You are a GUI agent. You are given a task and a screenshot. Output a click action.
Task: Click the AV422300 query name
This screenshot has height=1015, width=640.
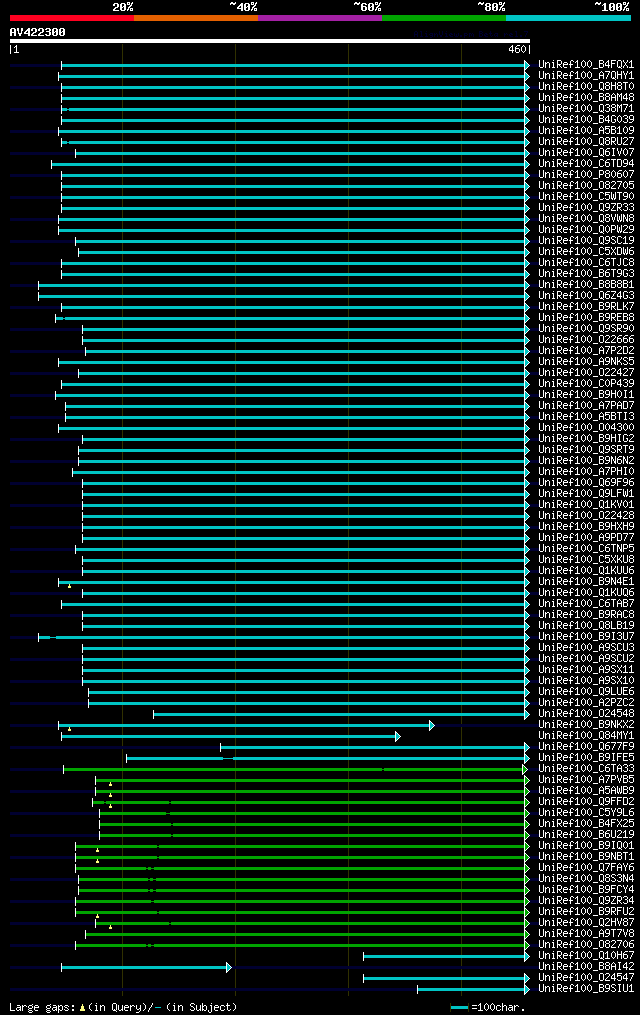38,32
